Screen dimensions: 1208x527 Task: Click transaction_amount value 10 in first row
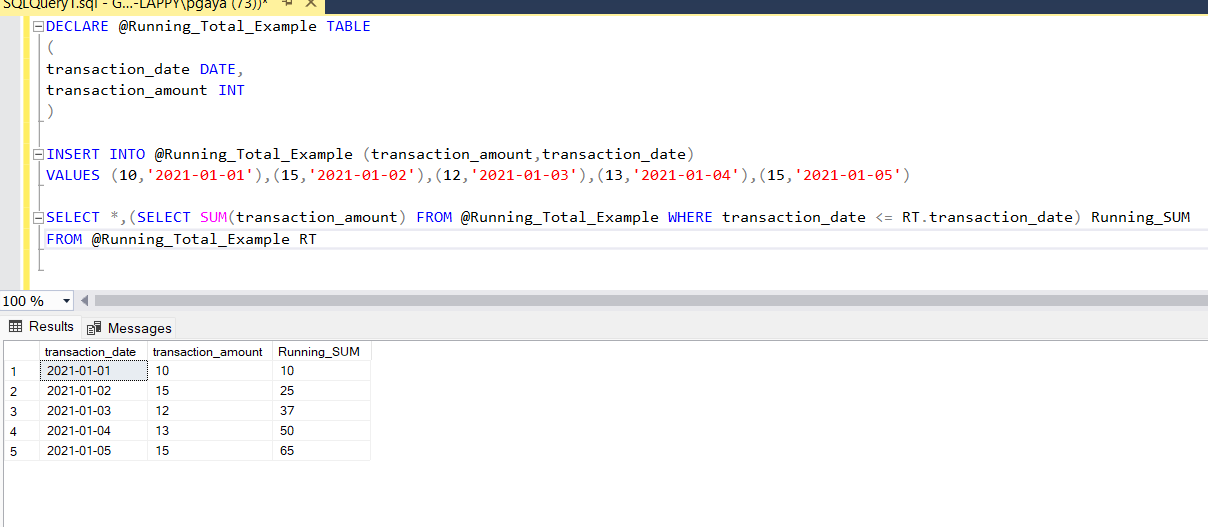tap(211, 371)
